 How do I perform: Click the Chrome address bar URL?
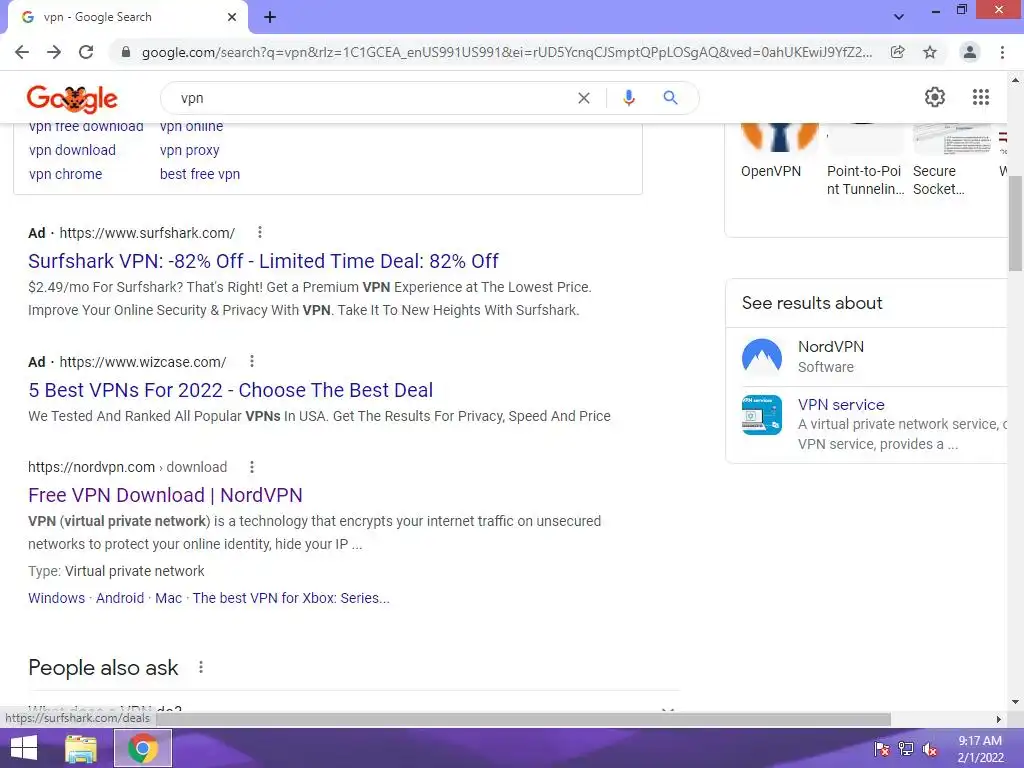point(507,52)
